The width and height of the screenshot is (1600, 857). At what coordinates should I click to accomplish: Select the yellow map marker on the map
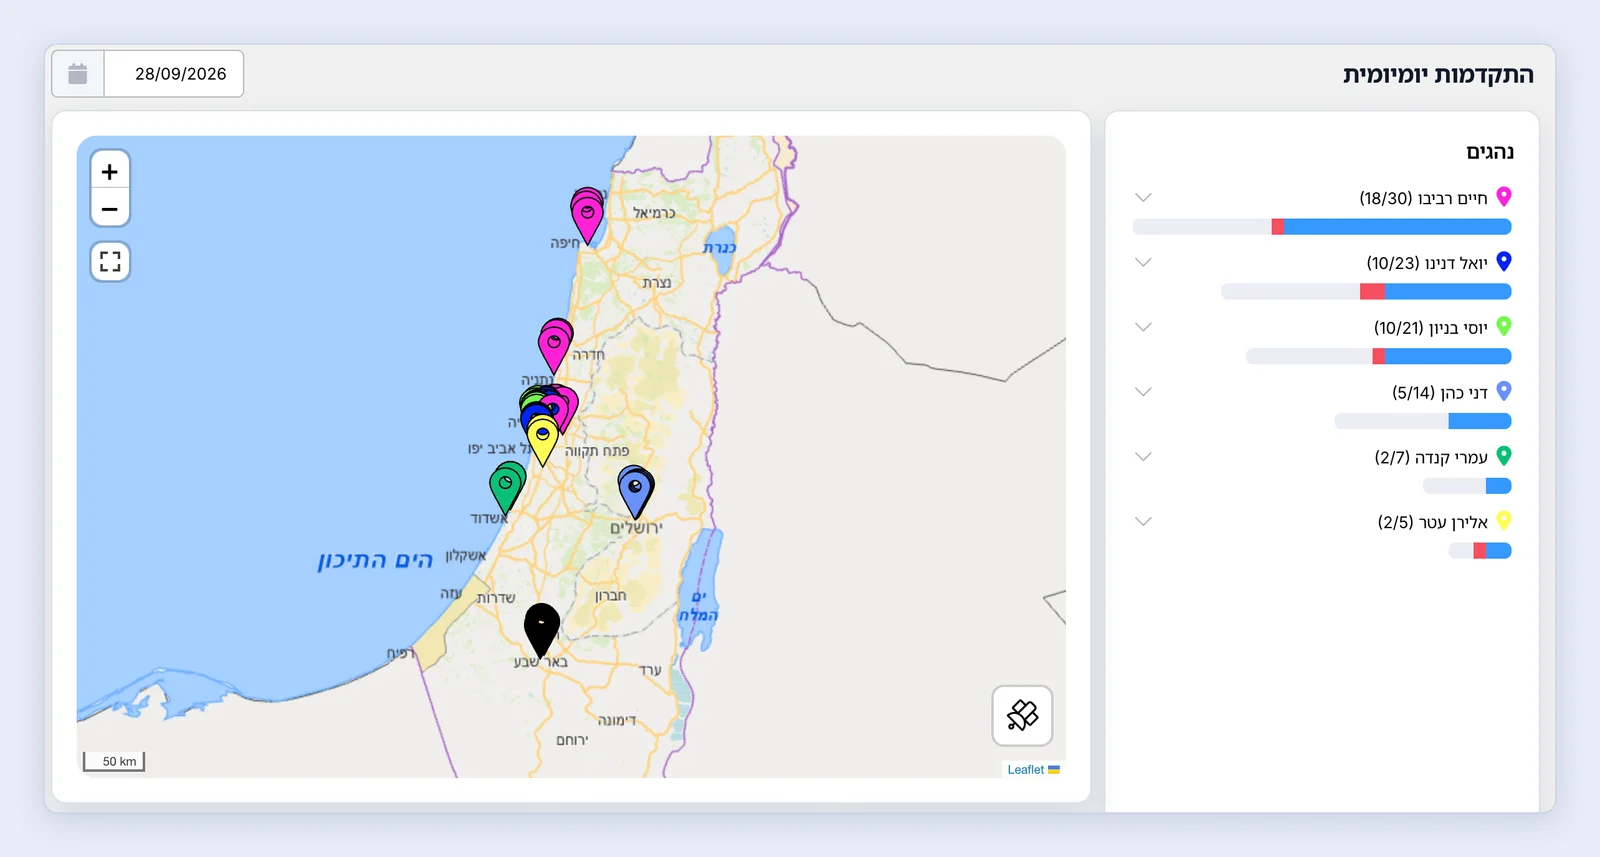543,442
